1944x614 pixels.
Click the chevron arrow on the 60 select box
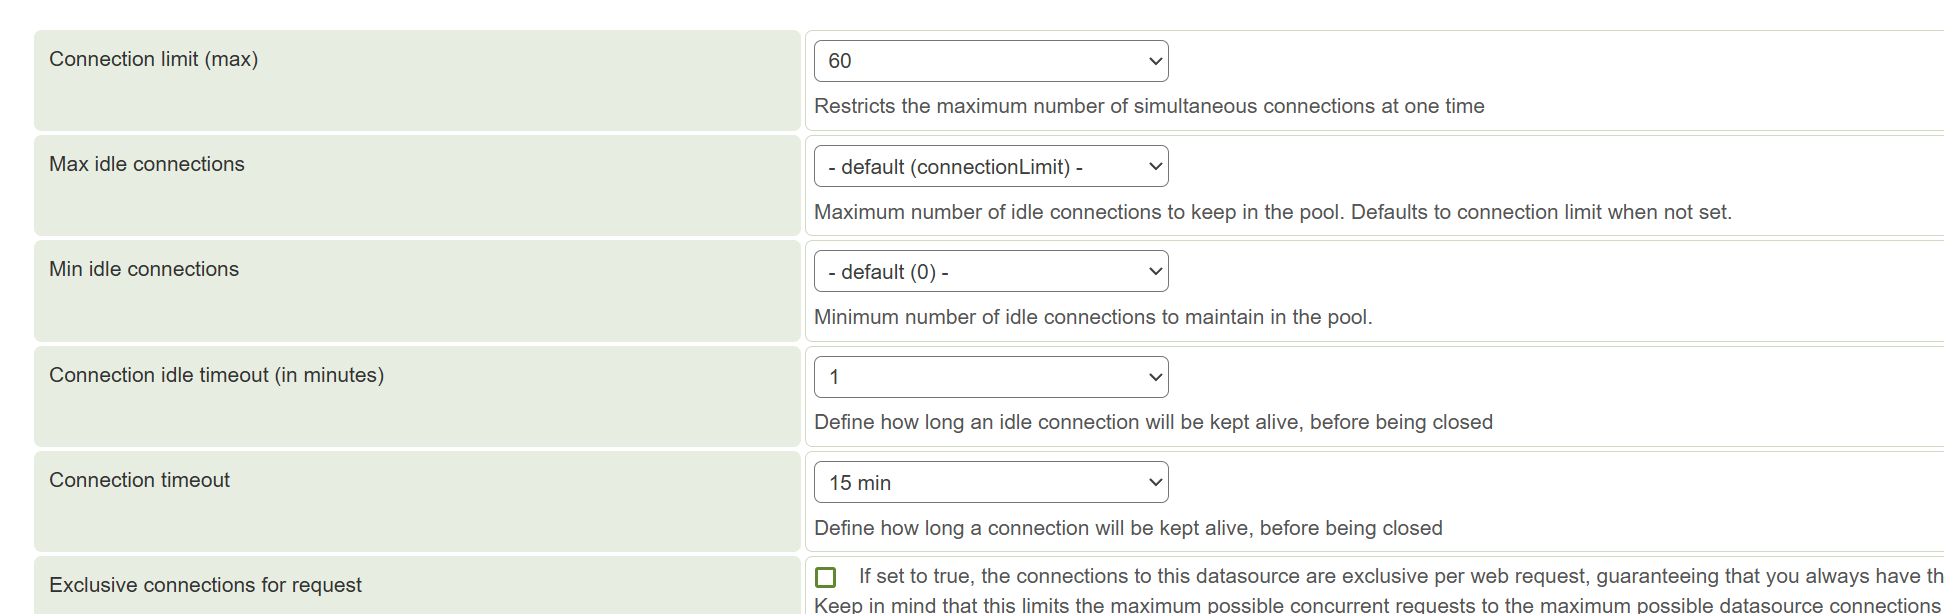tap(1155, 61)
